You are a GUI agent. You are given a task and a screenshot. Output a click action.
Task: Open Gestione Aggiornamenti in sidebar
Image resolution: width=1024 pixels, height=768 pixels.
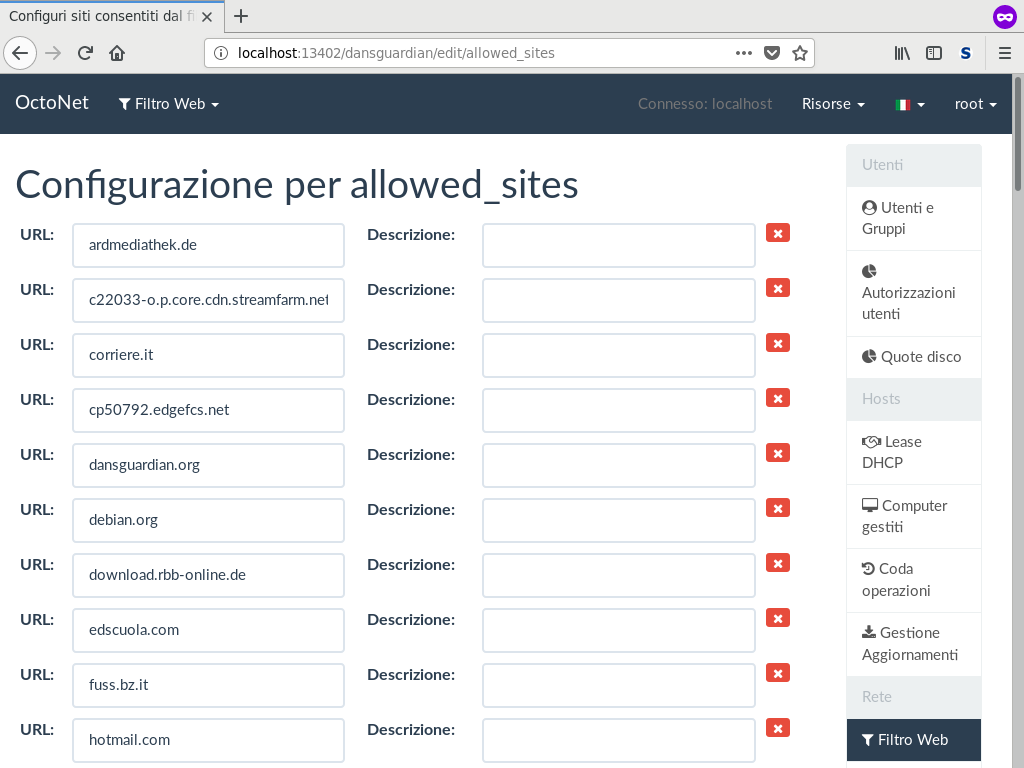point(914,644)
